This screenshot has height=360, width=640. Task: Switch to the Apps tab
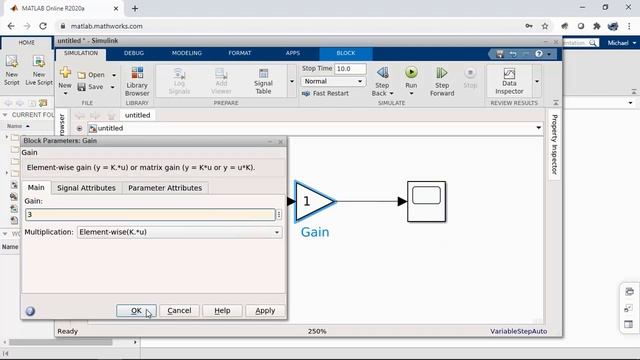point(293,53)
